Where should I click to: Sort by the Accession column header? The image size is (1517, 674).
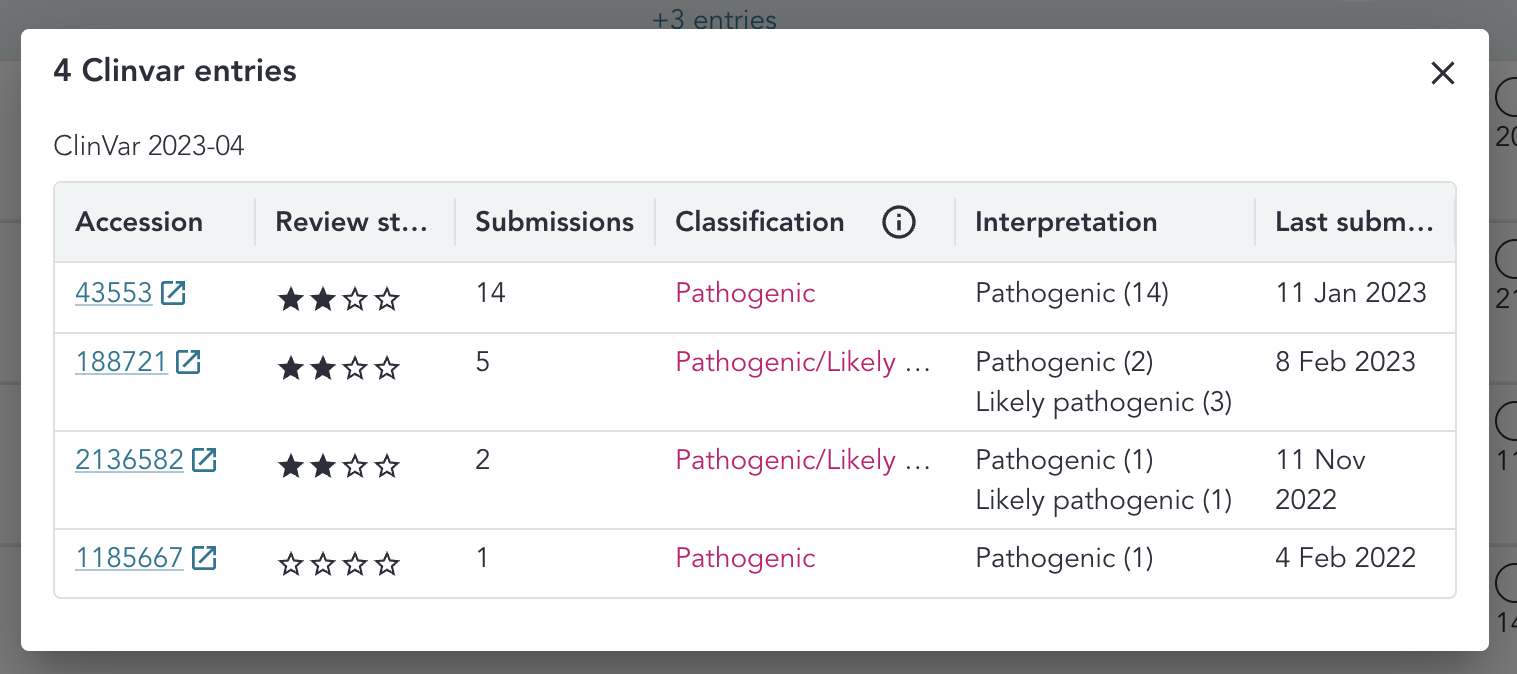[139, 222]
